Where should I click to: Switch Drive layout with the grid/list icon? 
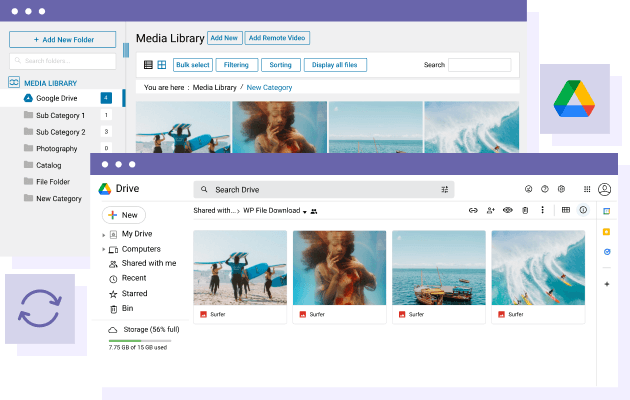click(x=566, y=210)
